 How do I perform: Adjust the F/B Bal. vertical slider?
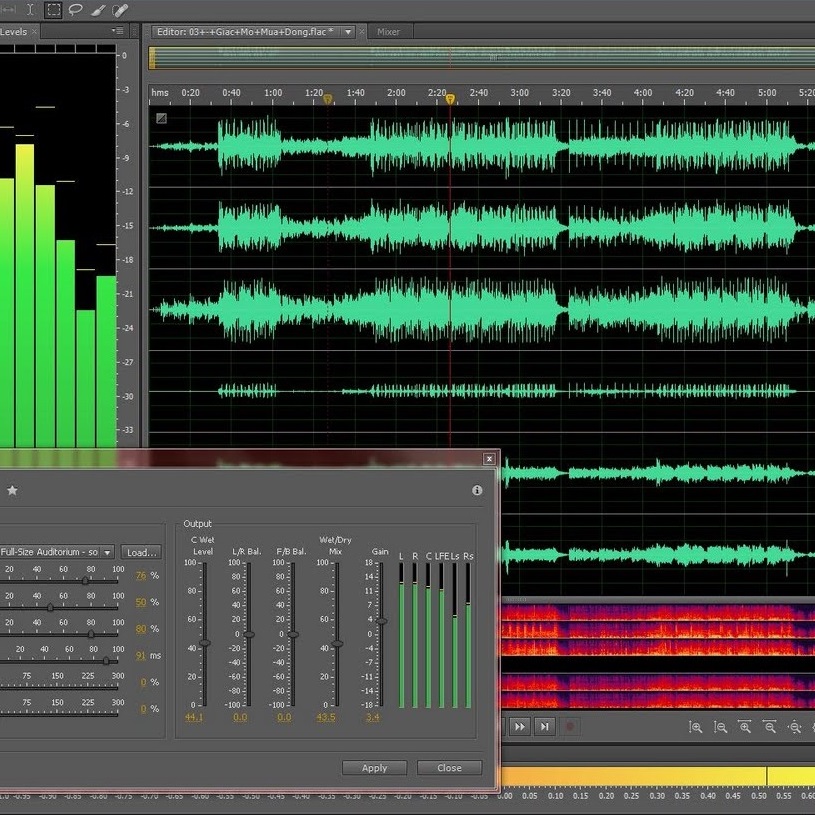(x=293, y=634)
